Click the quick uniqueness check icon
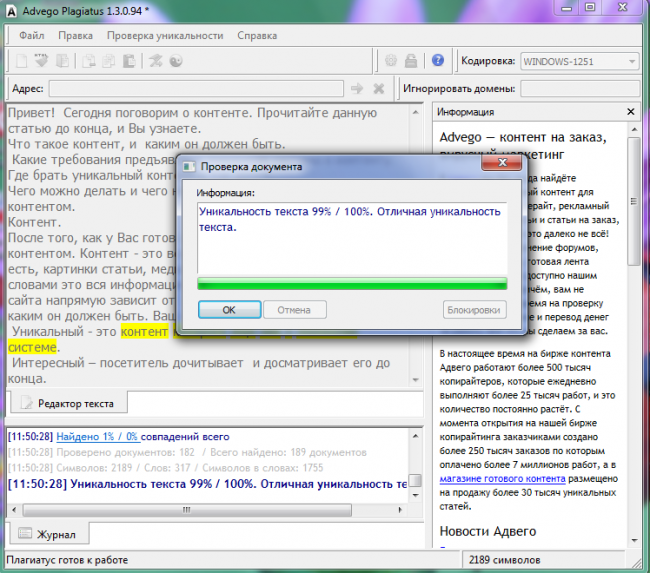The height and width of the screenshot is (573, 650). pos(156,61)
